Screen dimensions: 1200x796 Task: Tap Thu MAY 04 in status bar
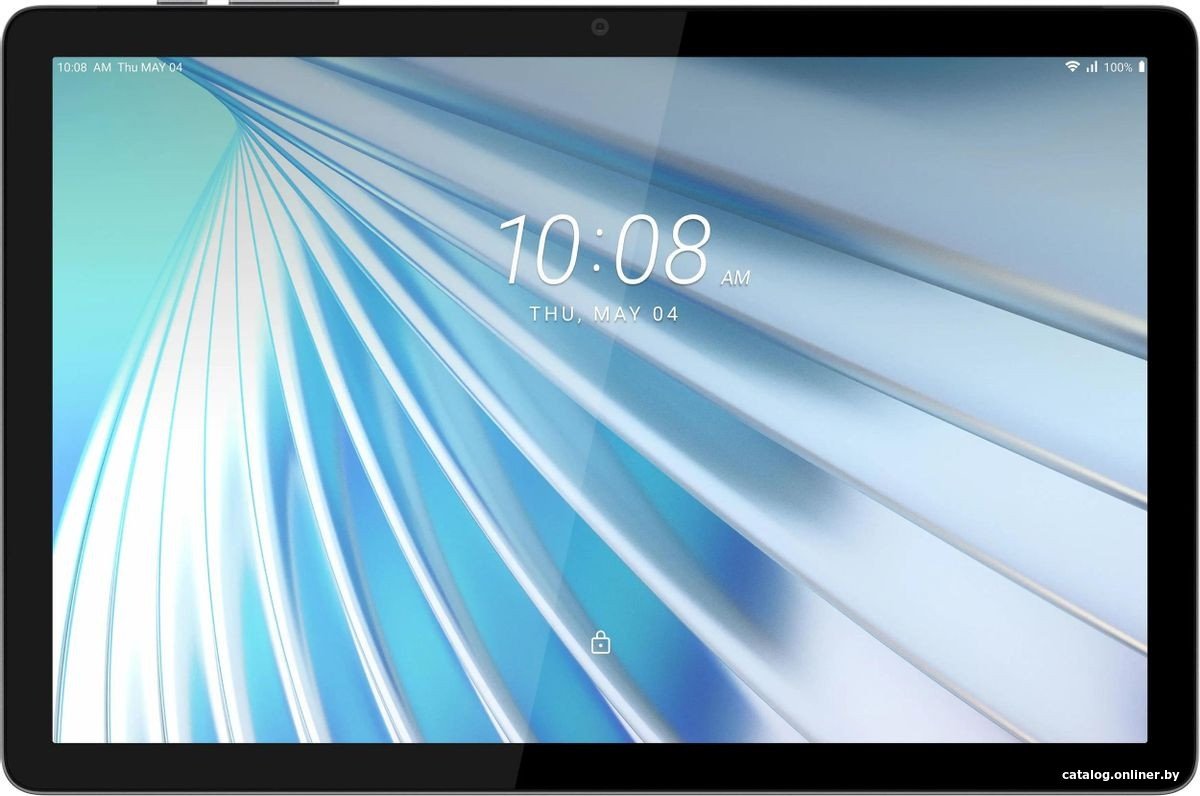(x=150, y=67)
